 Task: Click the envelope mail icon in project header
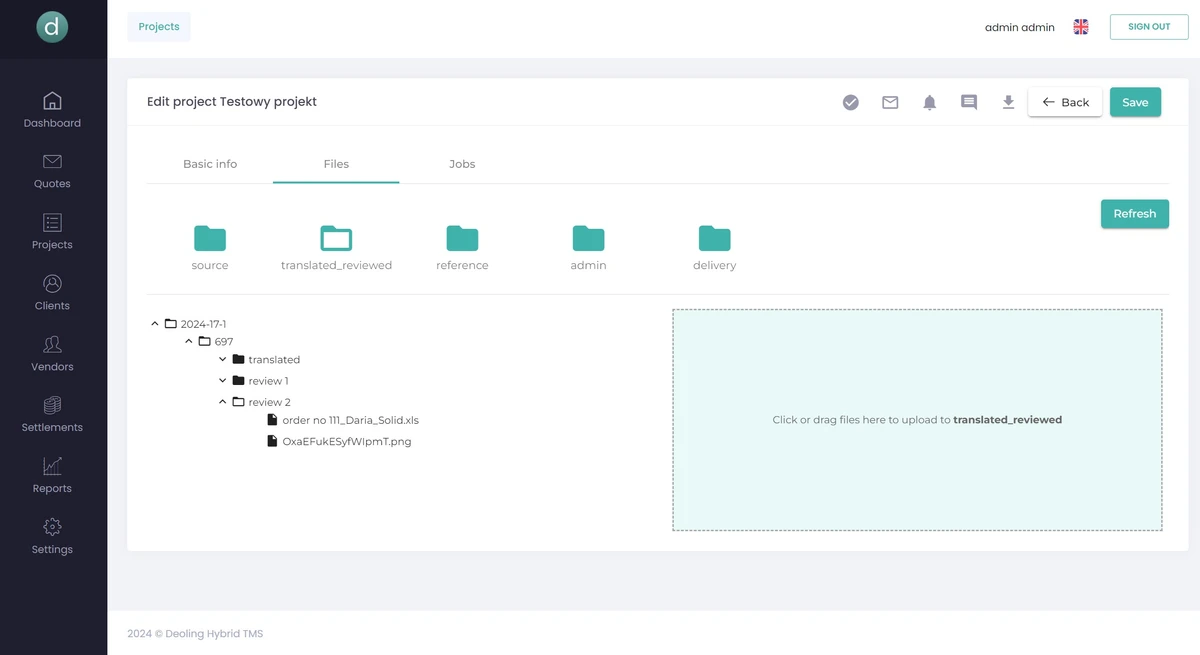pos(890,102)
